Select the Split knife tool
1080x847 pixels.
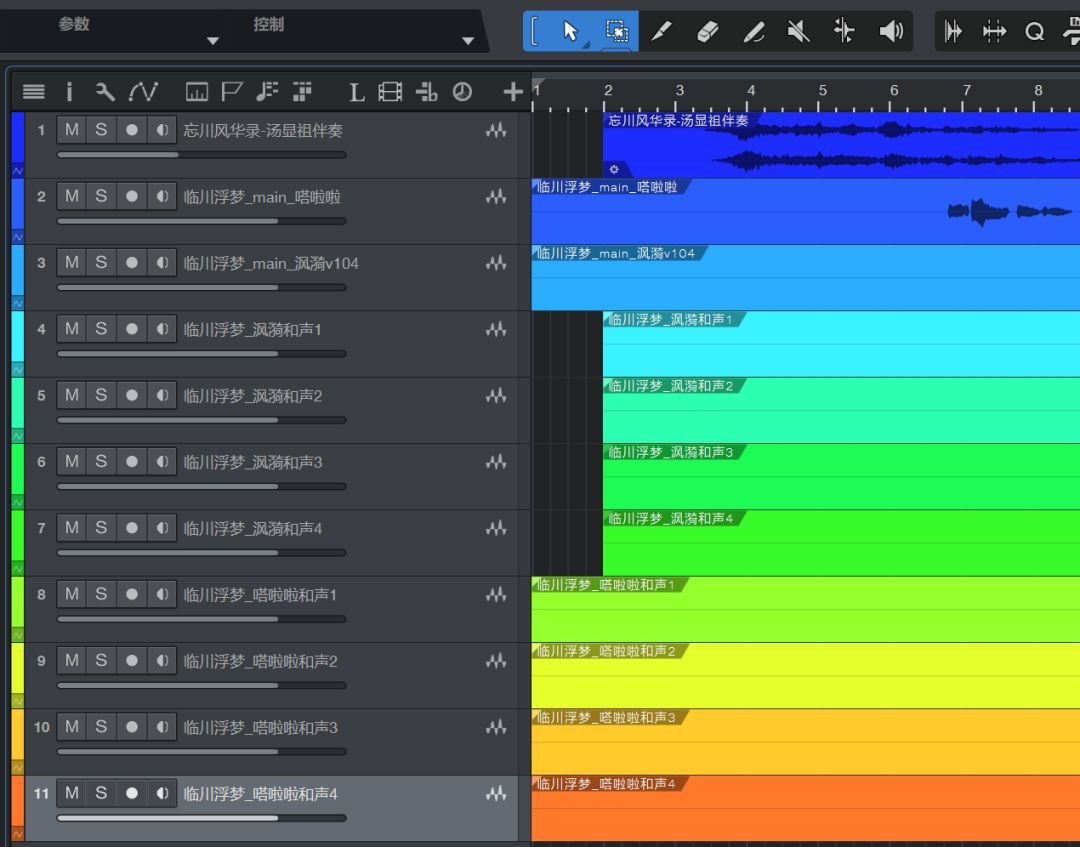[661, 32]
